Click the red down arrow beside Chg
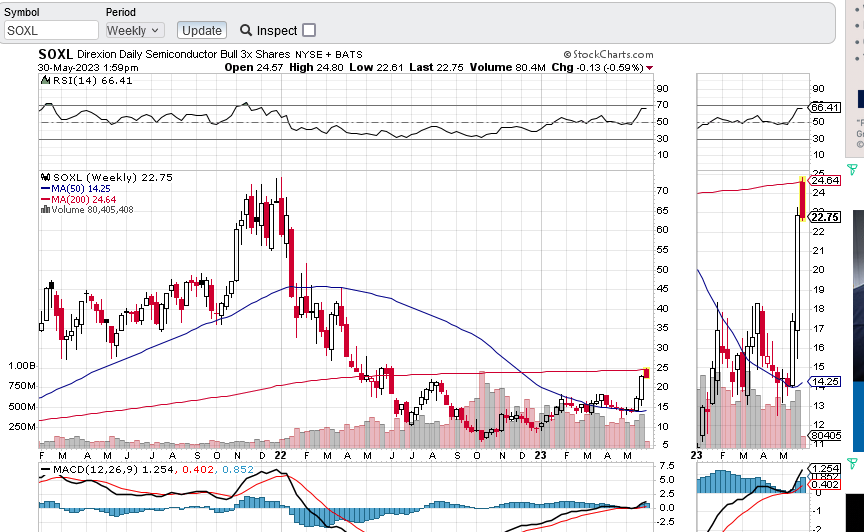The width and height of the screenshot is (864, 532). click(x=650, y=68)
